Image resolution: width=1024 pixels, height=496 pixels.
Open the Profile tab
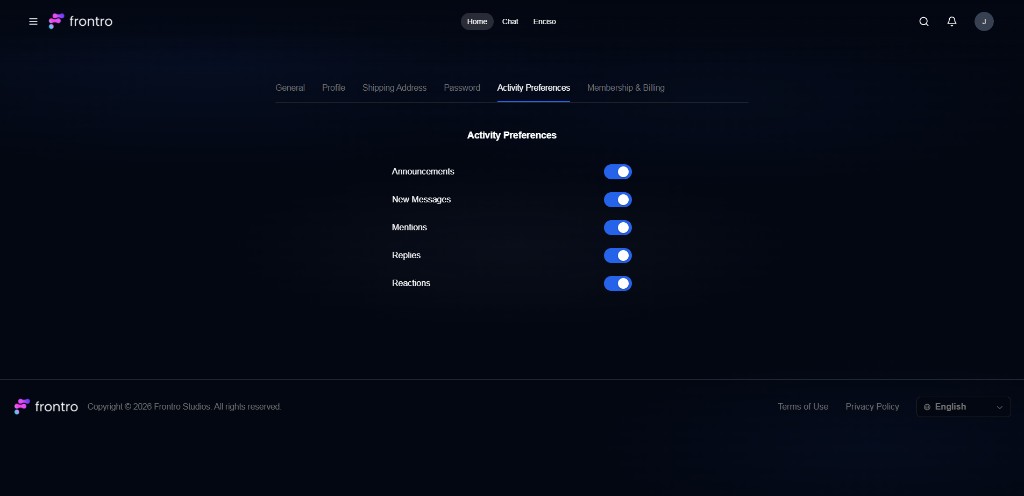click(333, 87)
